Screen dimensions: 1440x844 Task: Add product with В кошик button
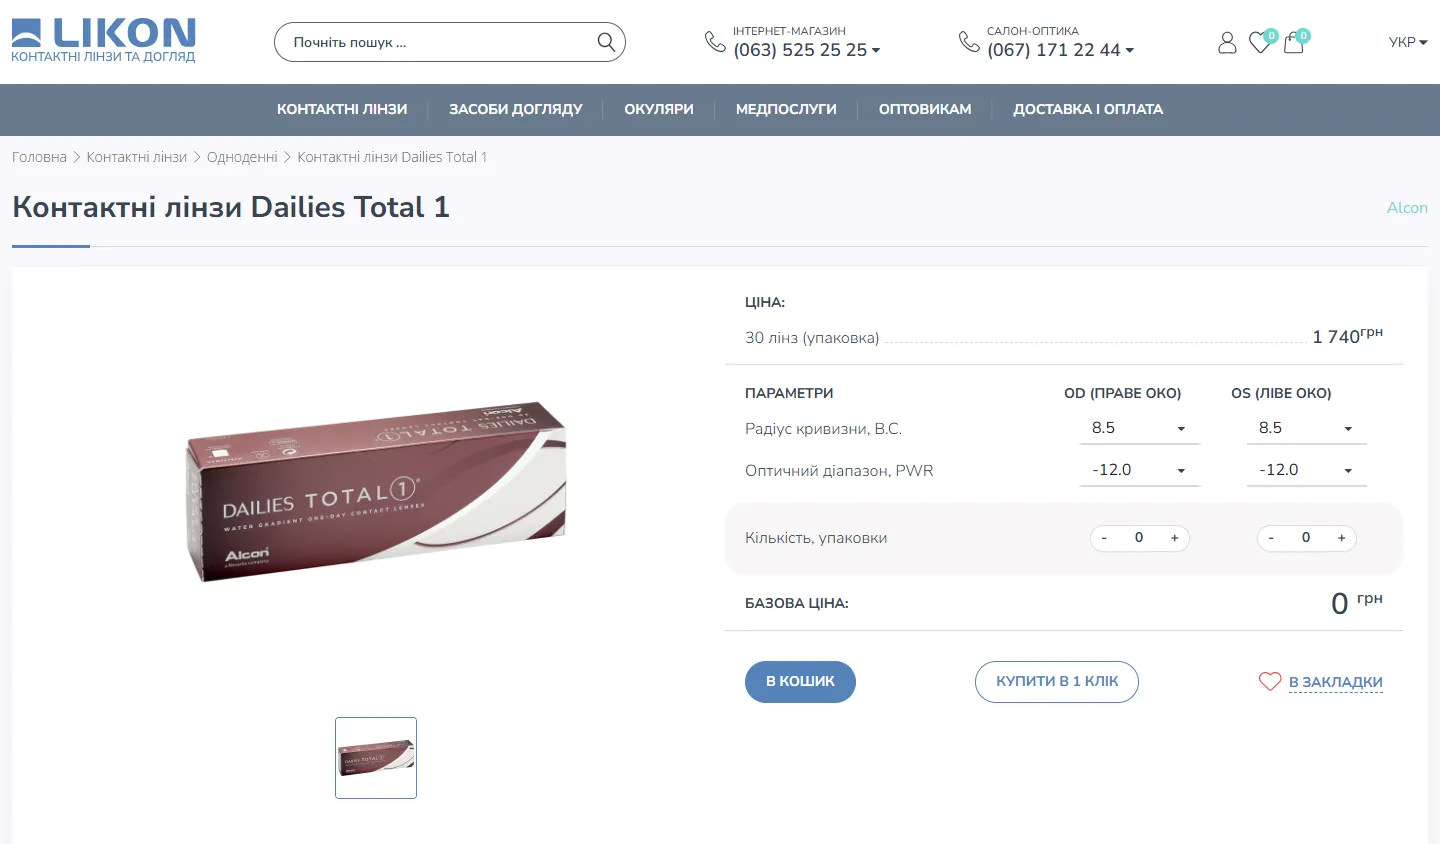click(x=800, y=682)
